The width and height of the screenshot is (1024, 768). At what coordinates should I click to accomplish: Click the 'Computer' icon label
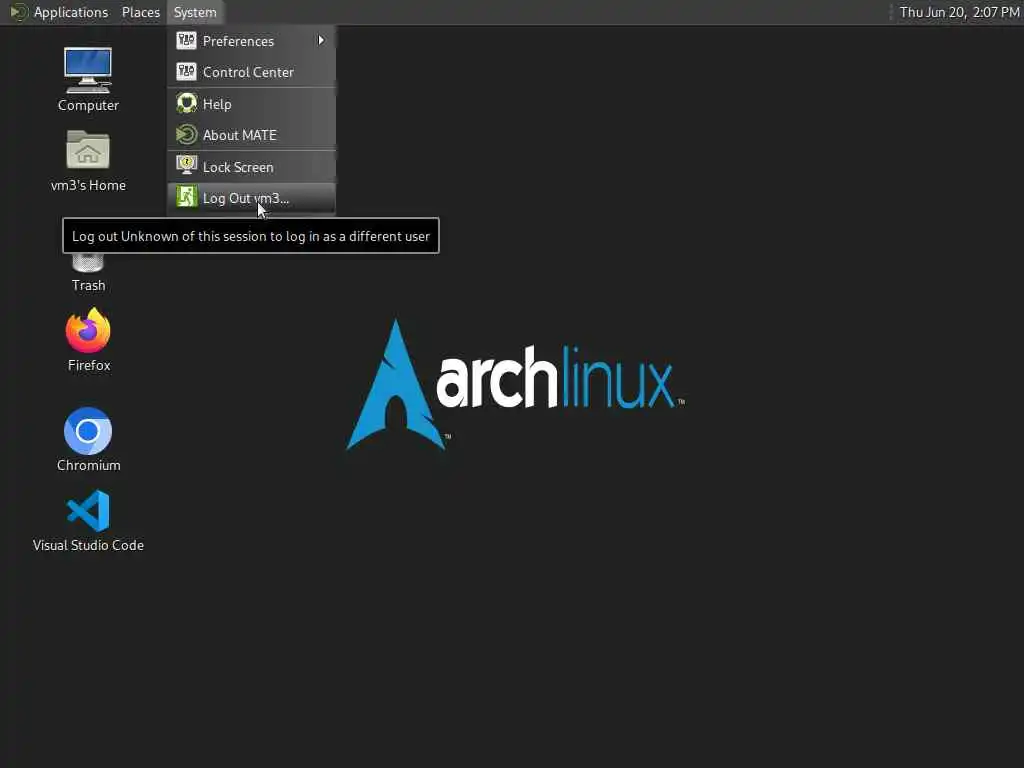point(88,105)
